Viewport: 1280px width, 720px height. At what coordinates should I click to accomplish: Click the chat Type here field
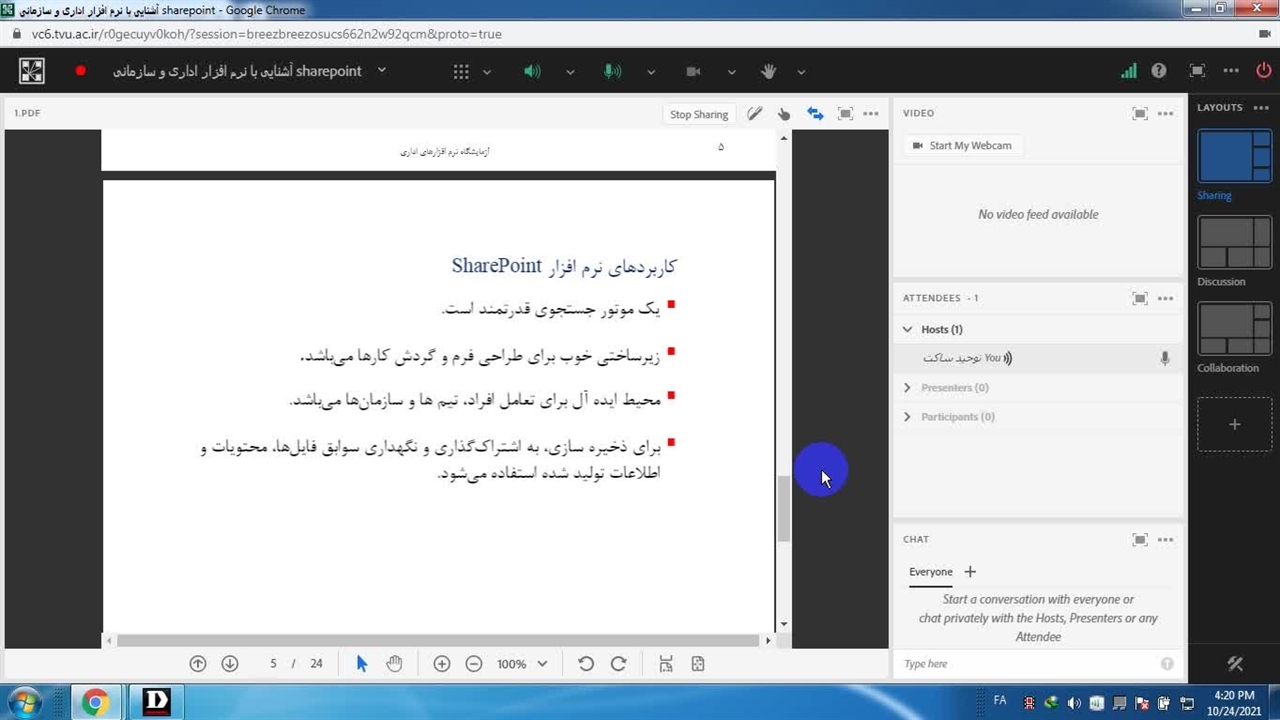(x=1028, y=664)
